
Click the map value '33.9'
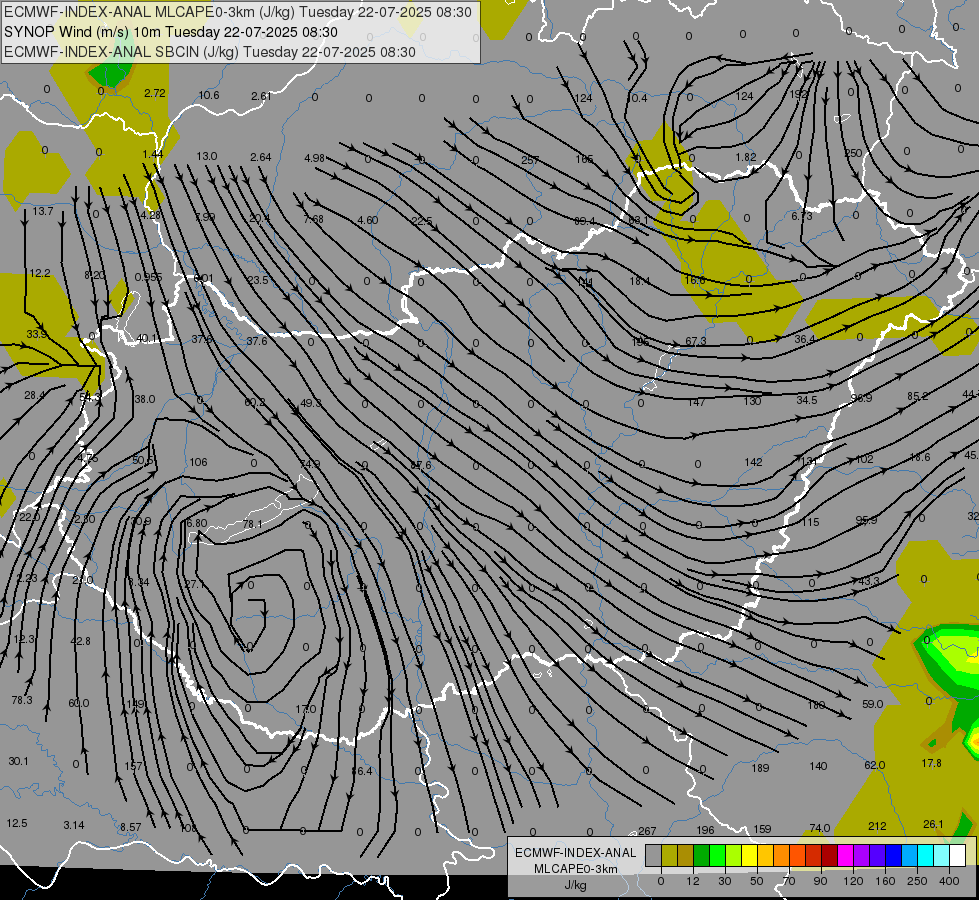point(37,334)
